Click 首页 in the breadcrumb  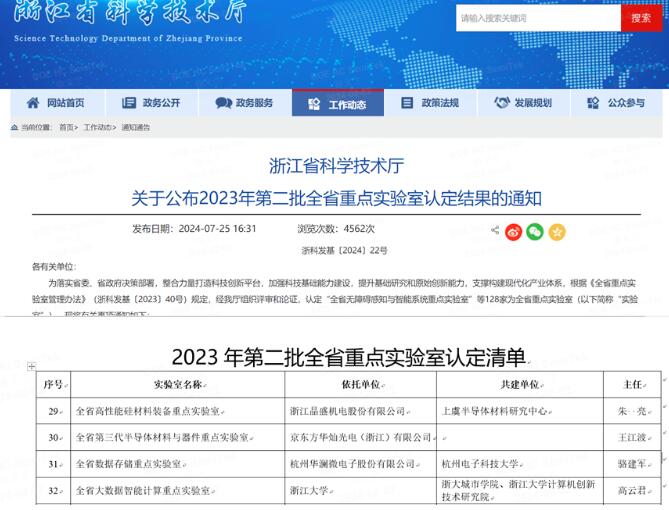[66, 128]
